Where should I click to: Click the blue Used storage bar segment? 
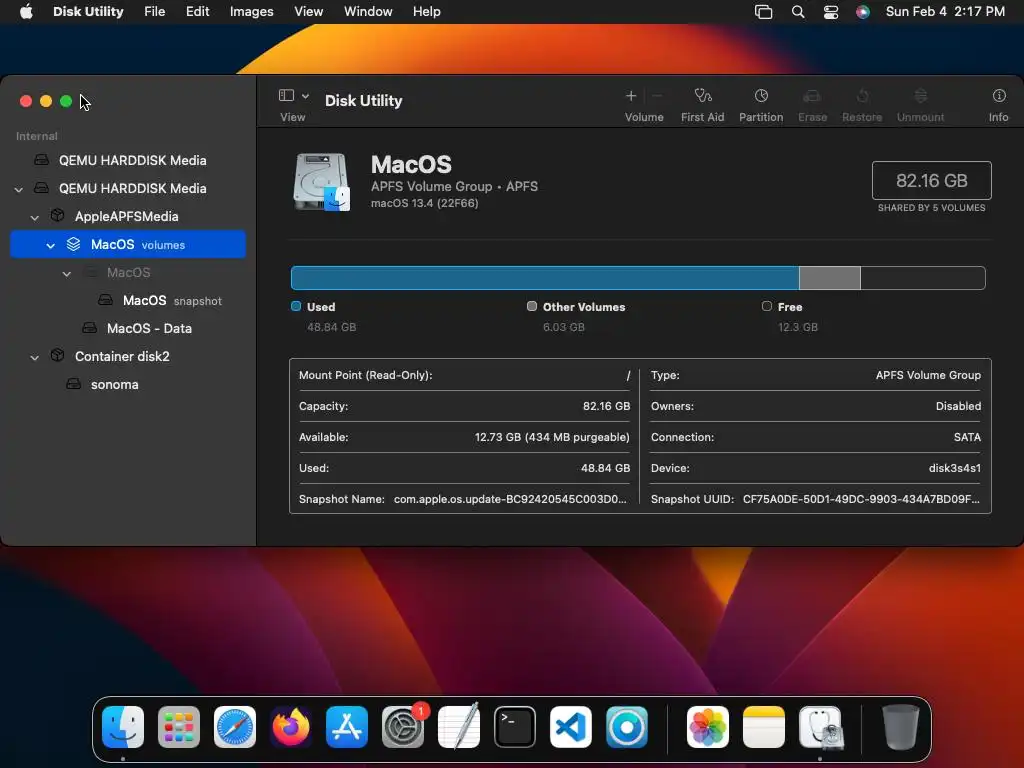click(545, 278)
